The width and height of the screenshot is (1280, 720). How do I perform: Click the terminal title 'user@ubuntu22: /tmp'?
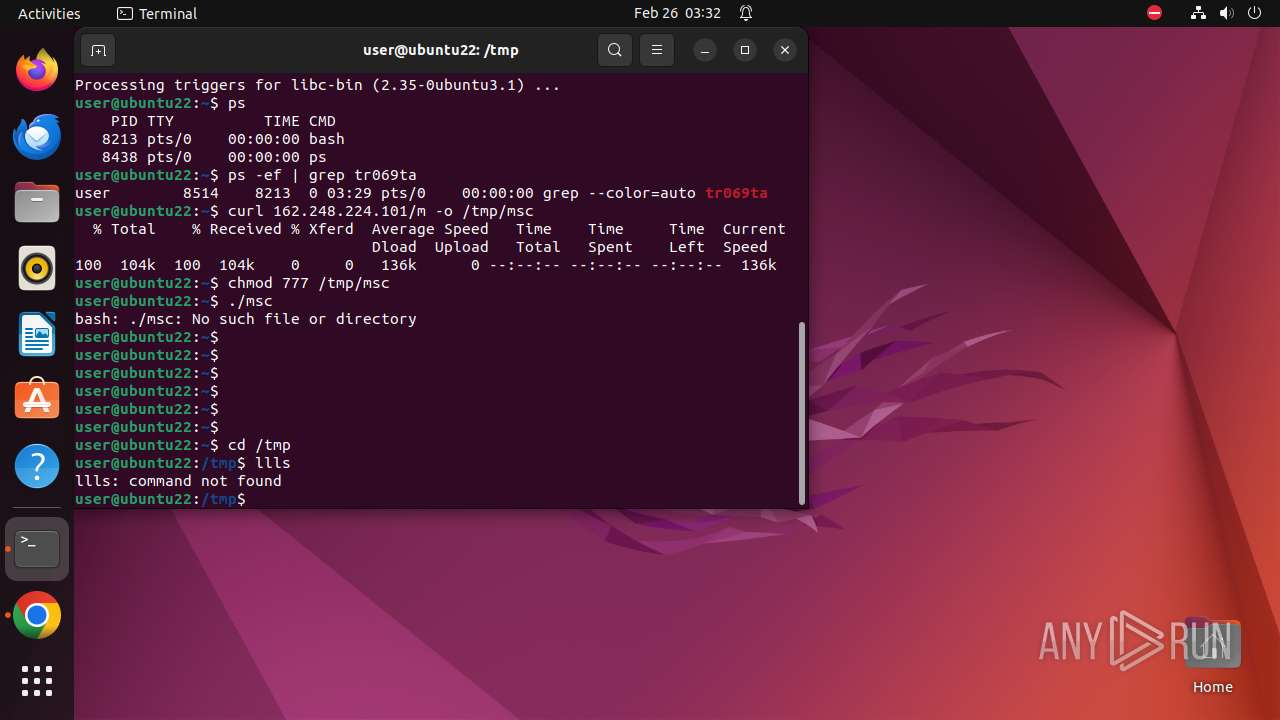440,50
